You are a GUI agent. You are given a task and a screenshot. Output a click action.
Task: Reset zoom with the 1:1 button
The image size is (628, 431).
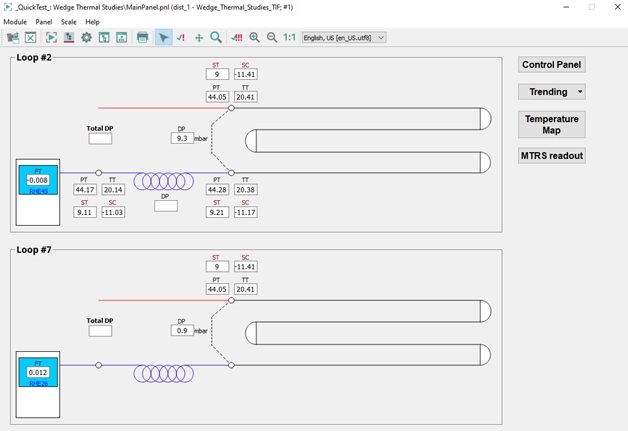click(289, 38)
